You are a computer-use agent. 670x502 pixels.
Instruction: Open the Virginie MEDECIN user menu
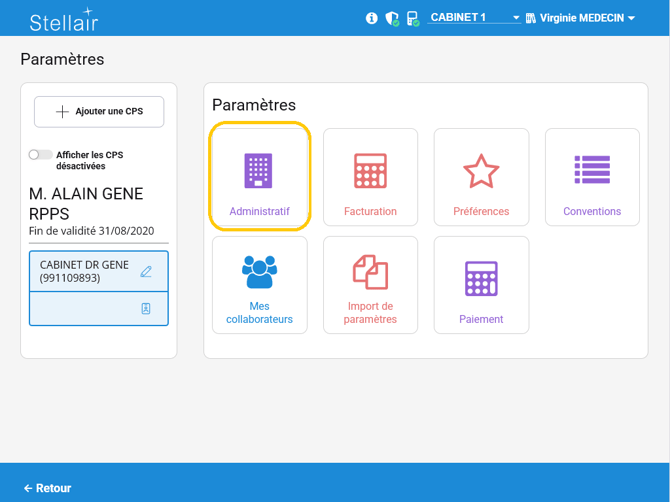(580, 18)
